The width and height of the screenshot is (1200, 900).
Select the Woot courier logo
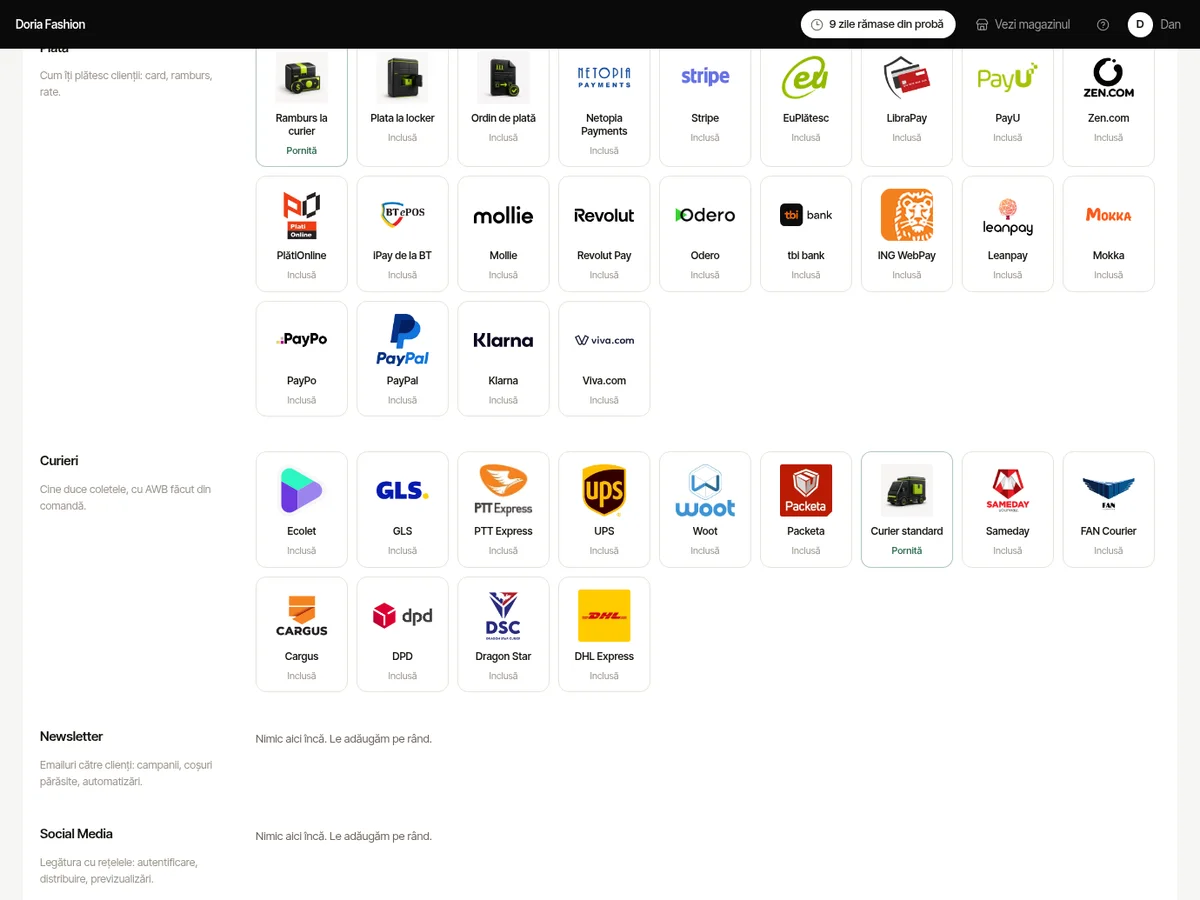click(x=705, y=491)
